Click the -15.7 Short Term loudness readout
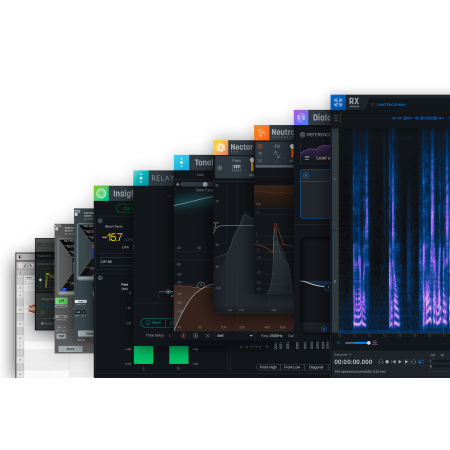 112,237
